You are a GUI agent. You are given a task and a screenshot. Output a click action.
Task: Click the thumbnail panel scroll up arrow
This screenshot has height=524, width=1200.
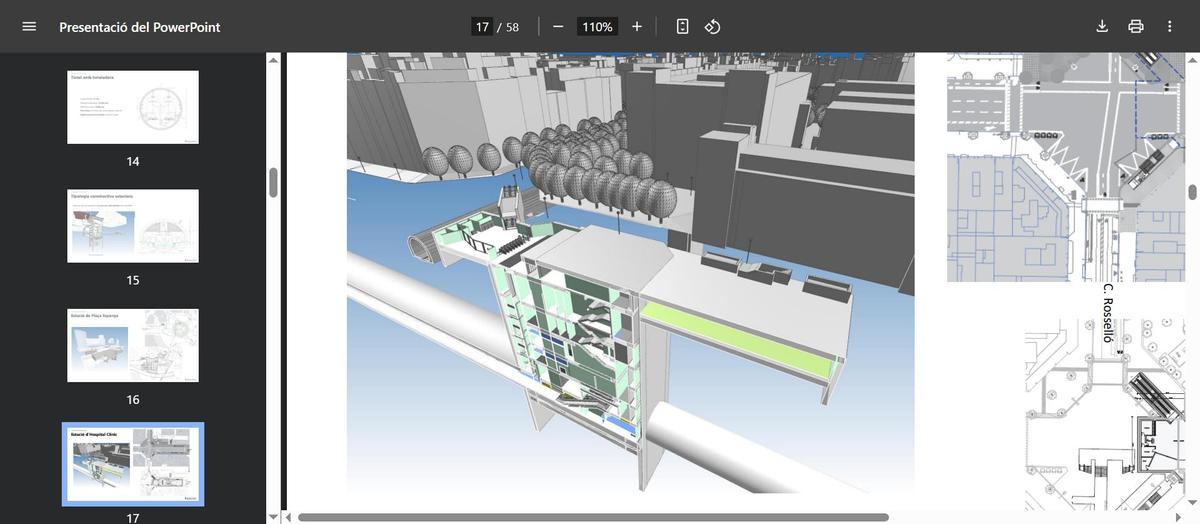pos(273,59)
